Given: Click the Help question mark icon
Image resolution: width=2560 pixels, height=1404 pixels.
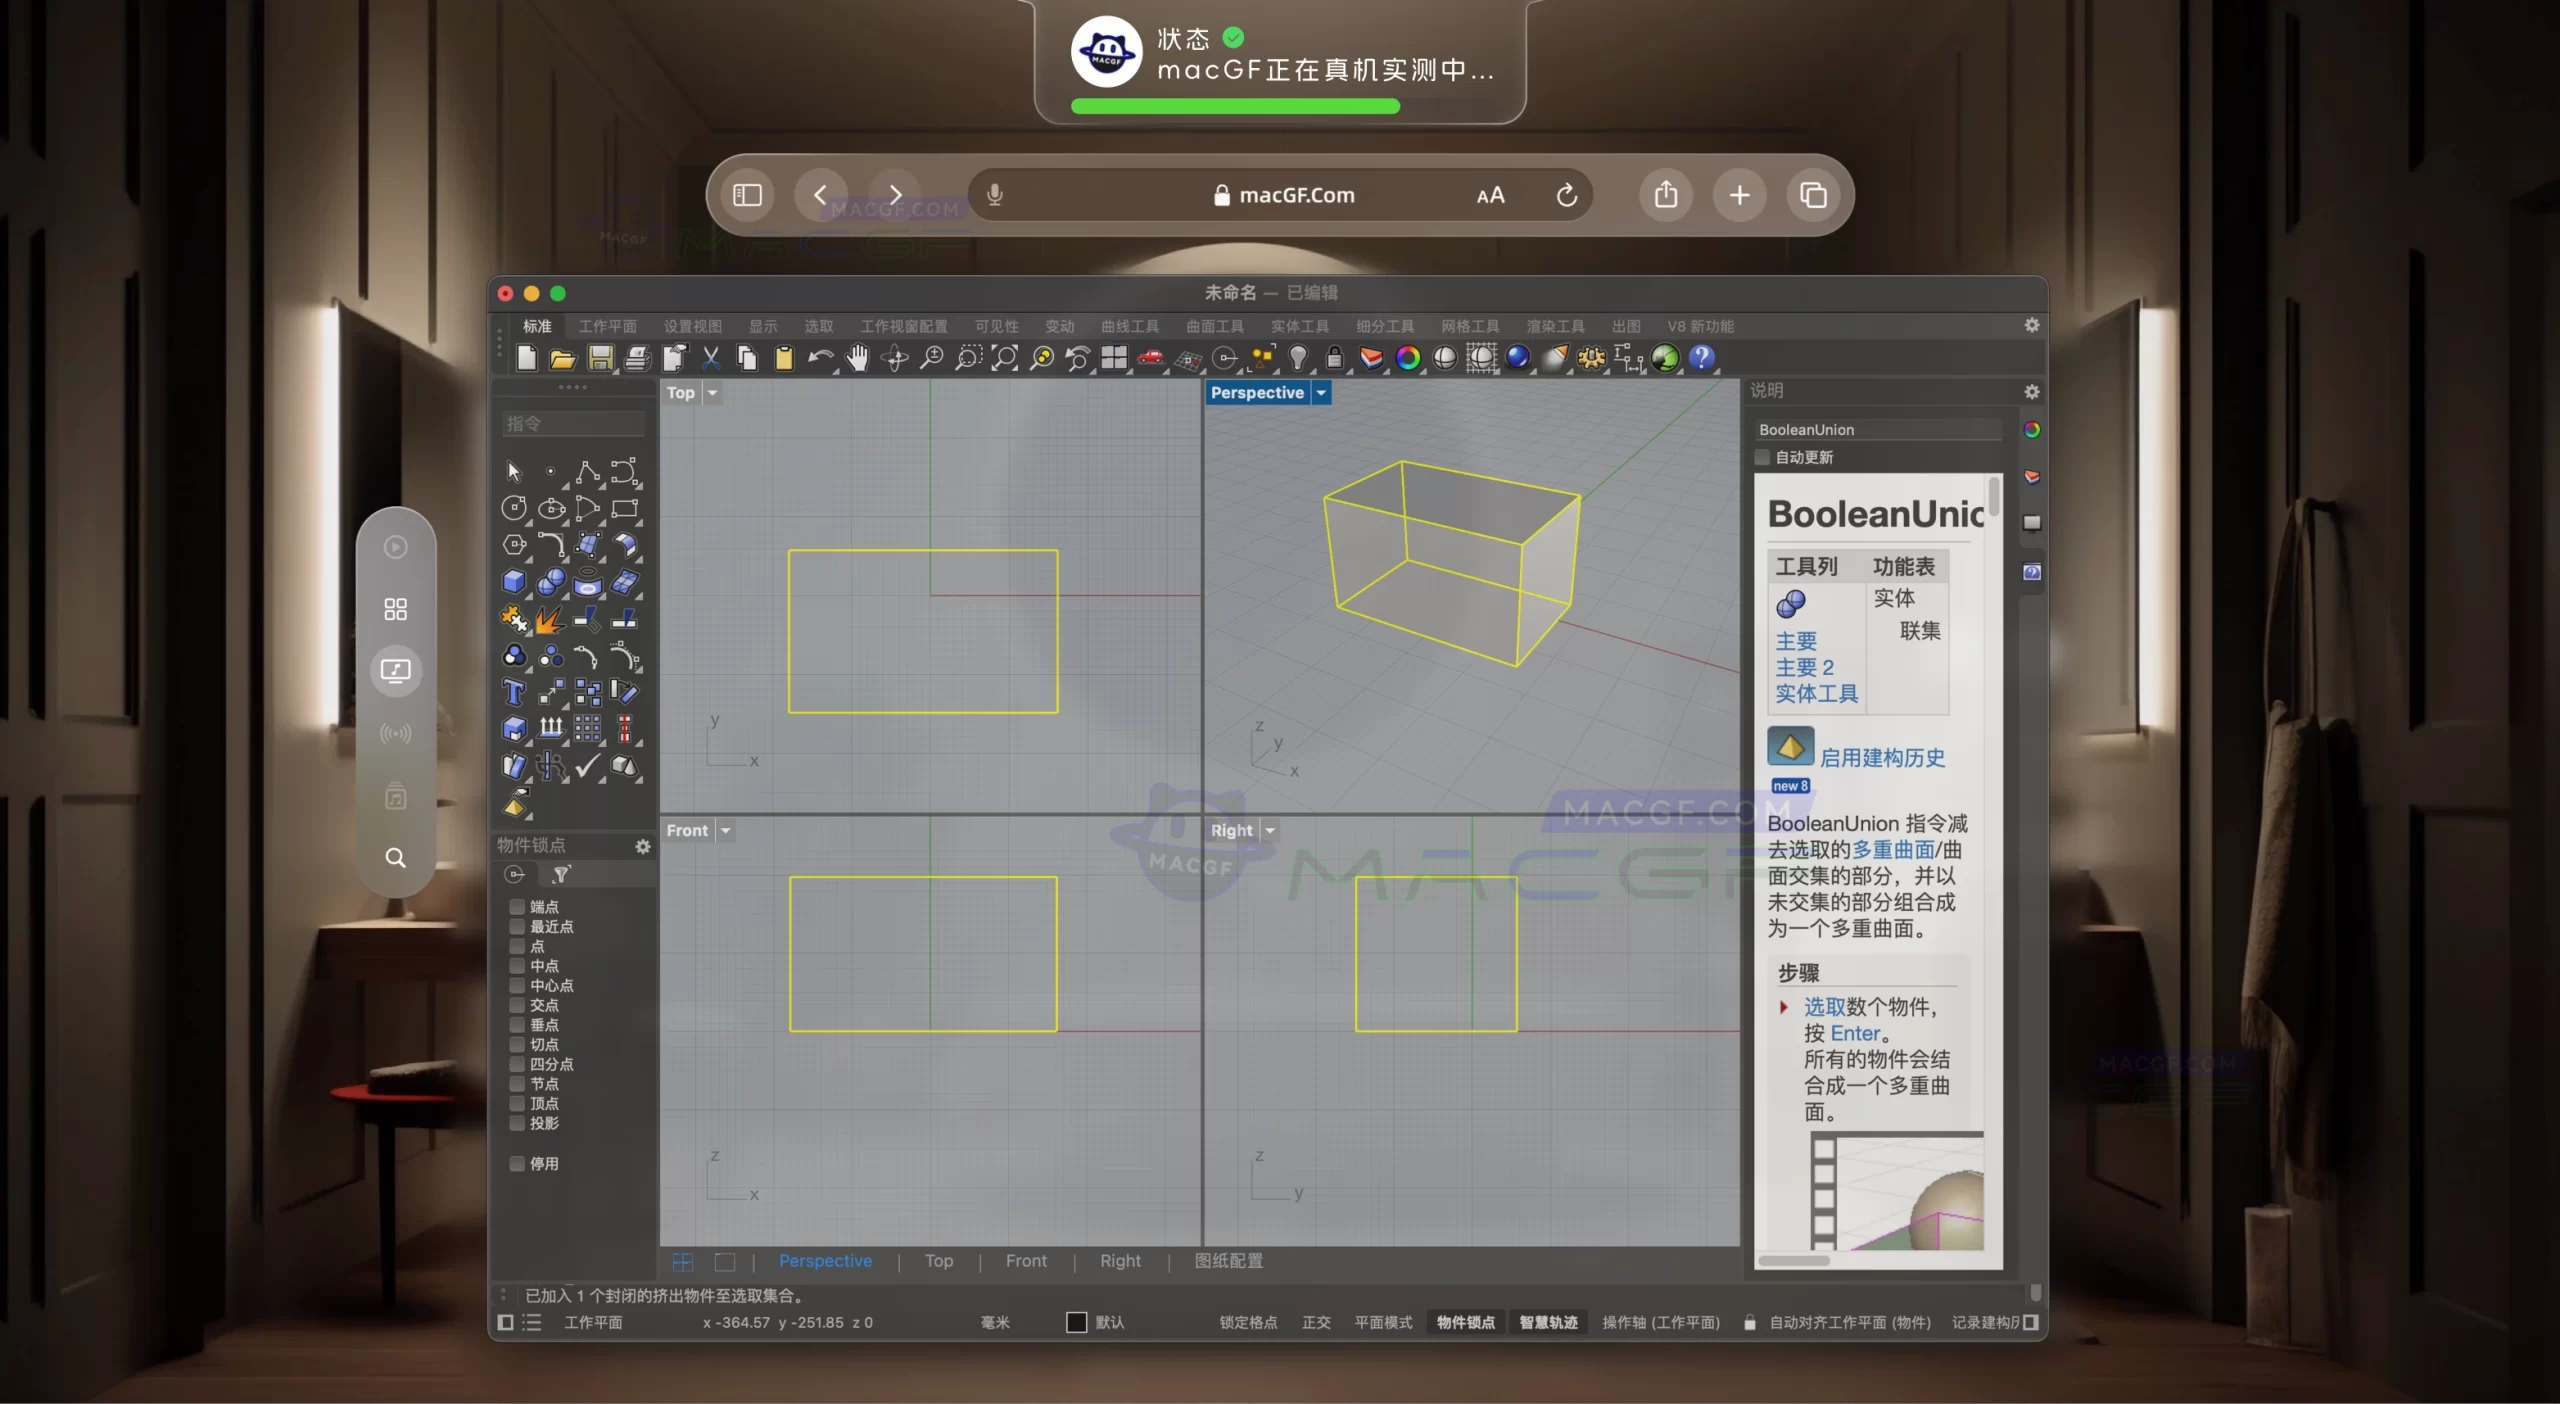Looking at the screenshot, I should point(1701,358).
